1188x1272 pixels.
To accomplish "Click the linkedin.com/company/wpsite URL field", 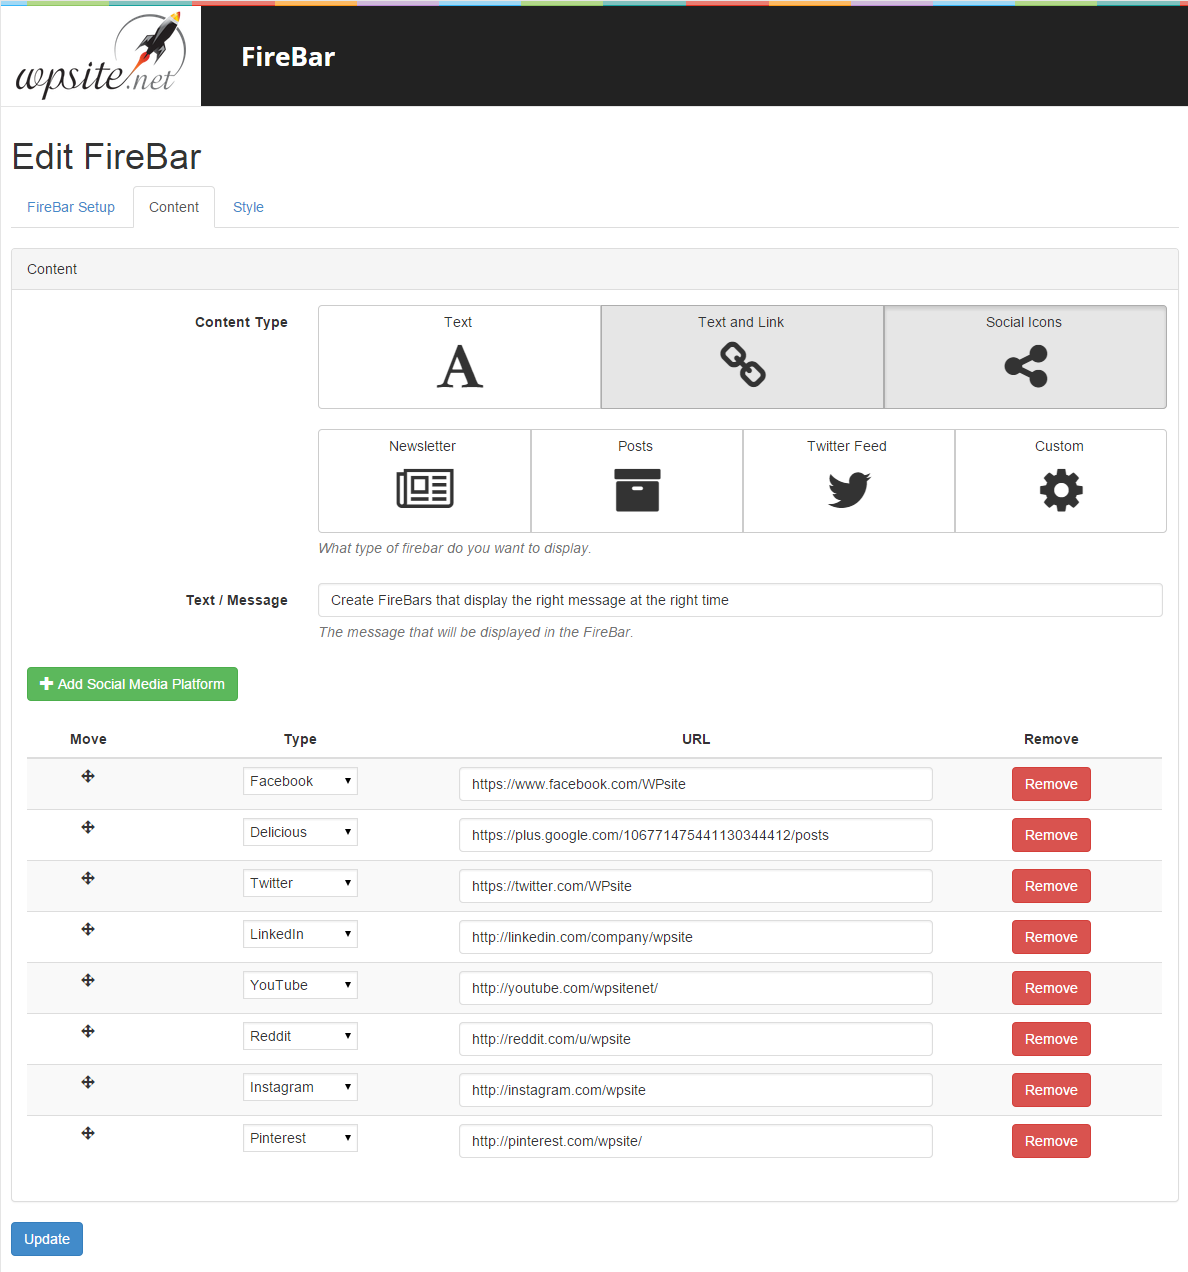I will 696,937.
